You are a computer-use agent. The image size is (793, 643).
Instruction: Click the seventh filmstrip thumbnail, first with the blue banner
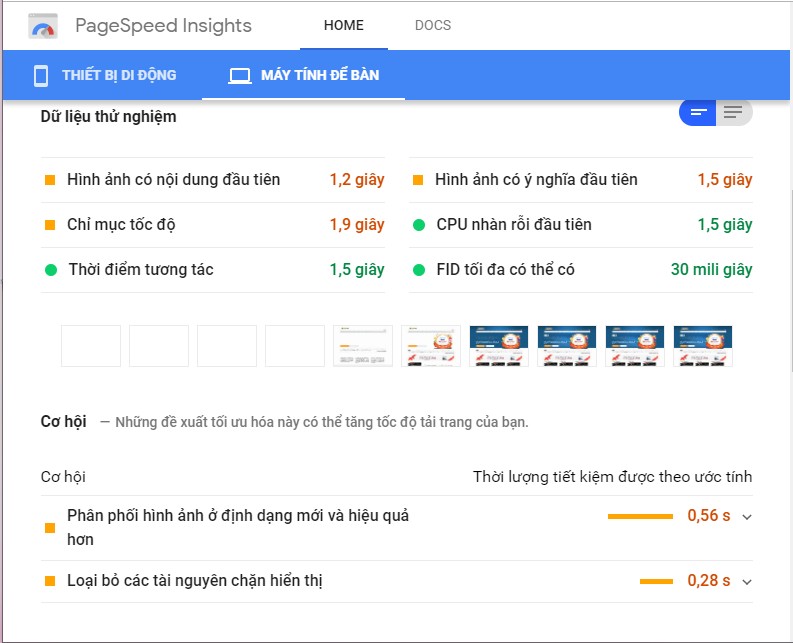coord(499,346)
